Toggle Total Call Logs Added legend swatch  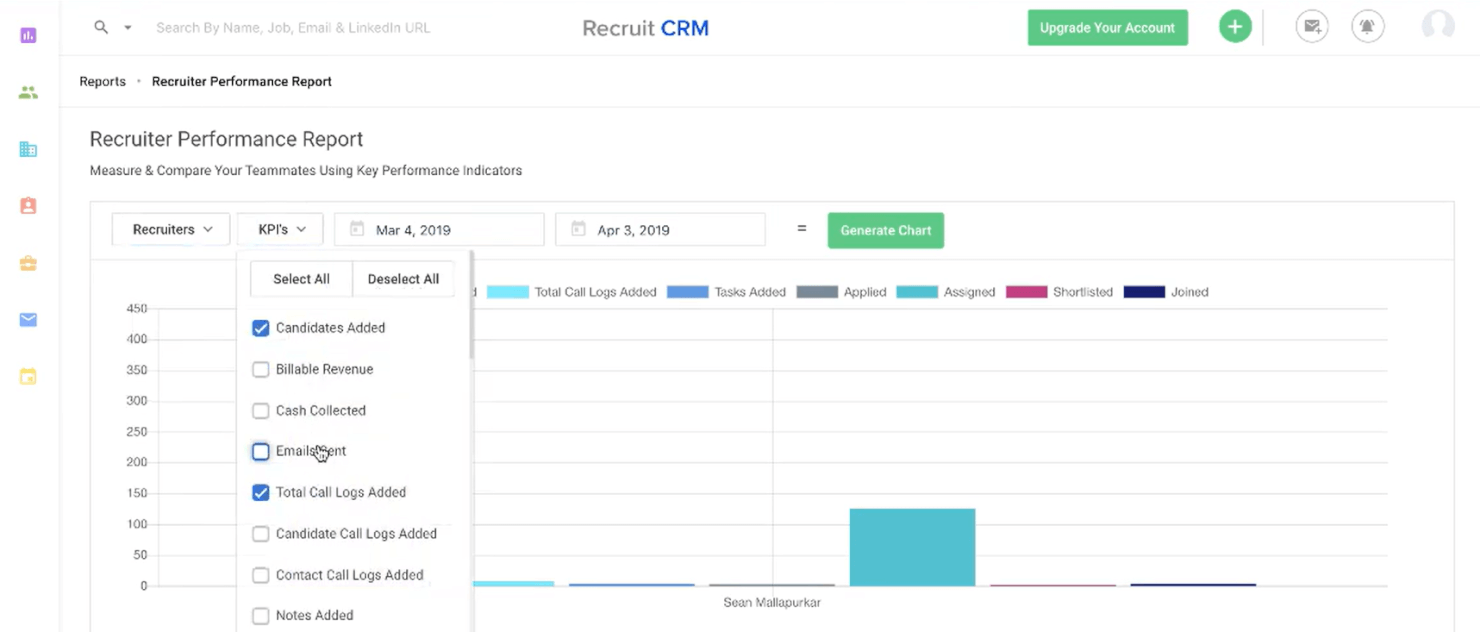click(507, 292)
